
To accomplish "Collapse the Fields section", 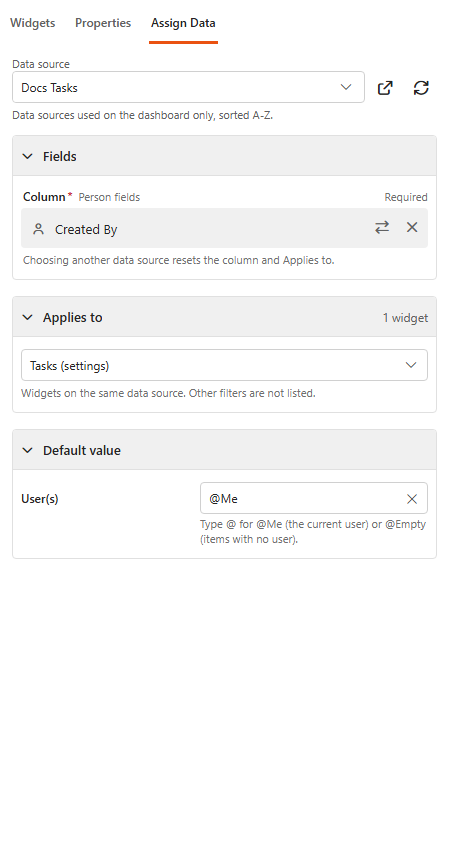I will [28, 156].
